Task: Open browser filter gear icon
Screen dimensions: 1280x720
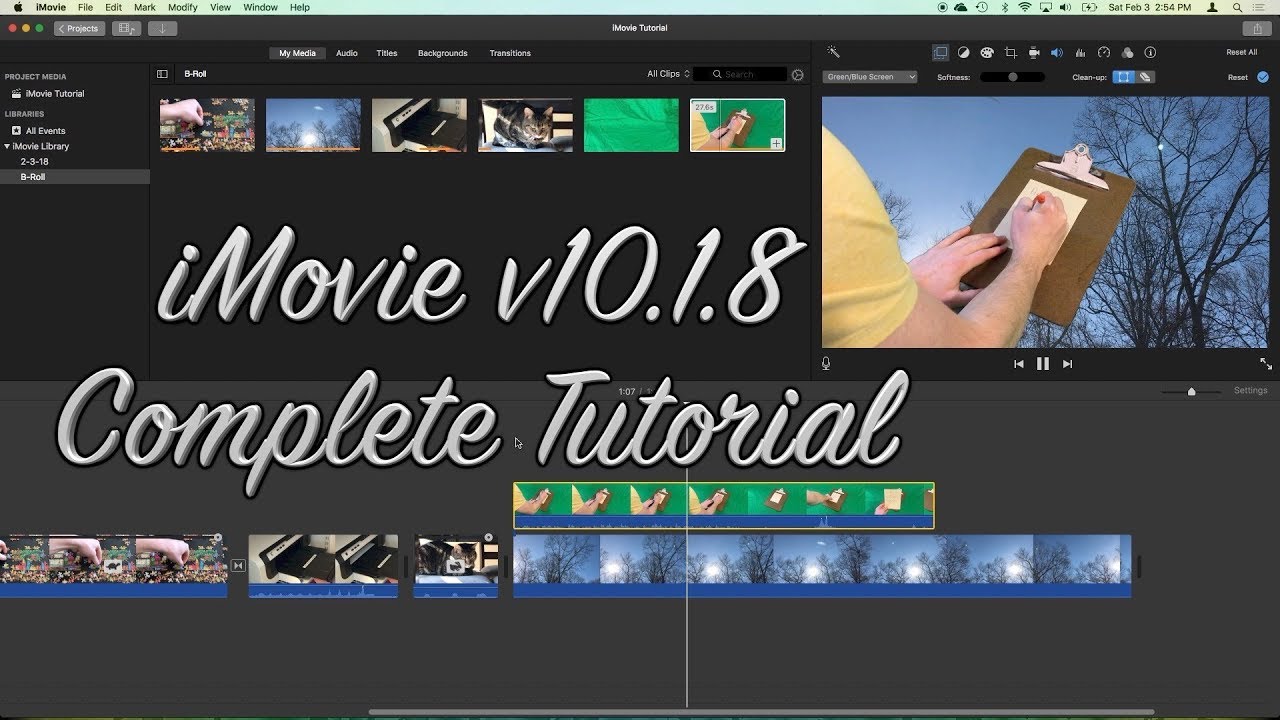Action: [798, 74]
